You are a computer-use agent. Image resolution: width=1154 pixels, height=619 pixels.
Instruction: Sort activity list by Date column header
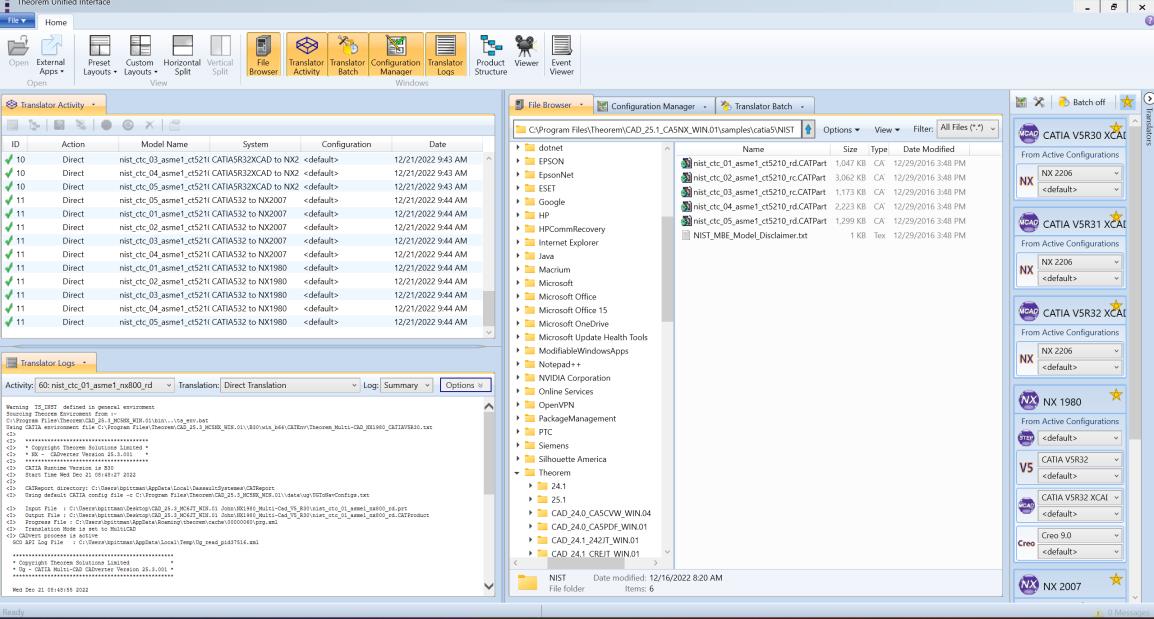(437, 144)
